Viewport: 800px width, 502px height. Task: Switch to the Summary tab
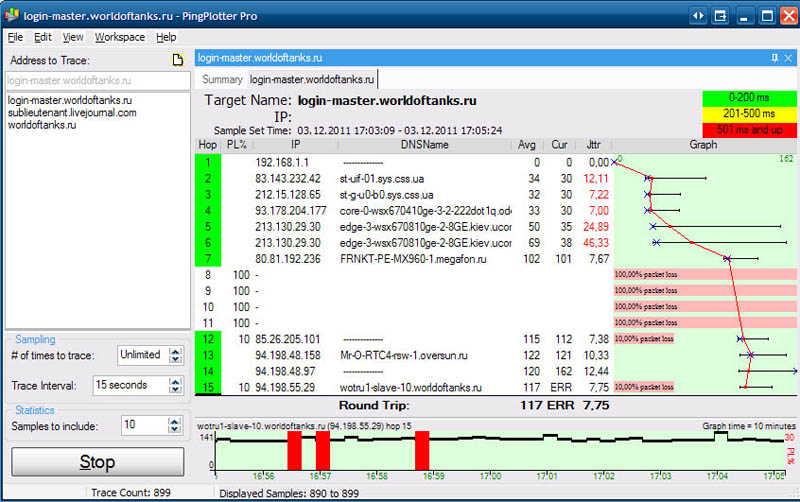point(222,80)
